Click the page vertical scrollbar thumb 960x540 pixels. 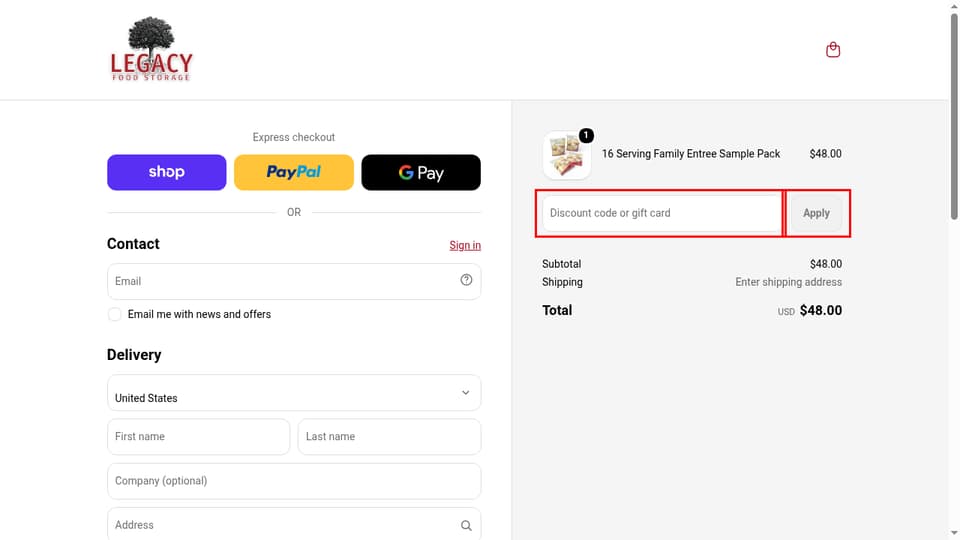[954, 116]
